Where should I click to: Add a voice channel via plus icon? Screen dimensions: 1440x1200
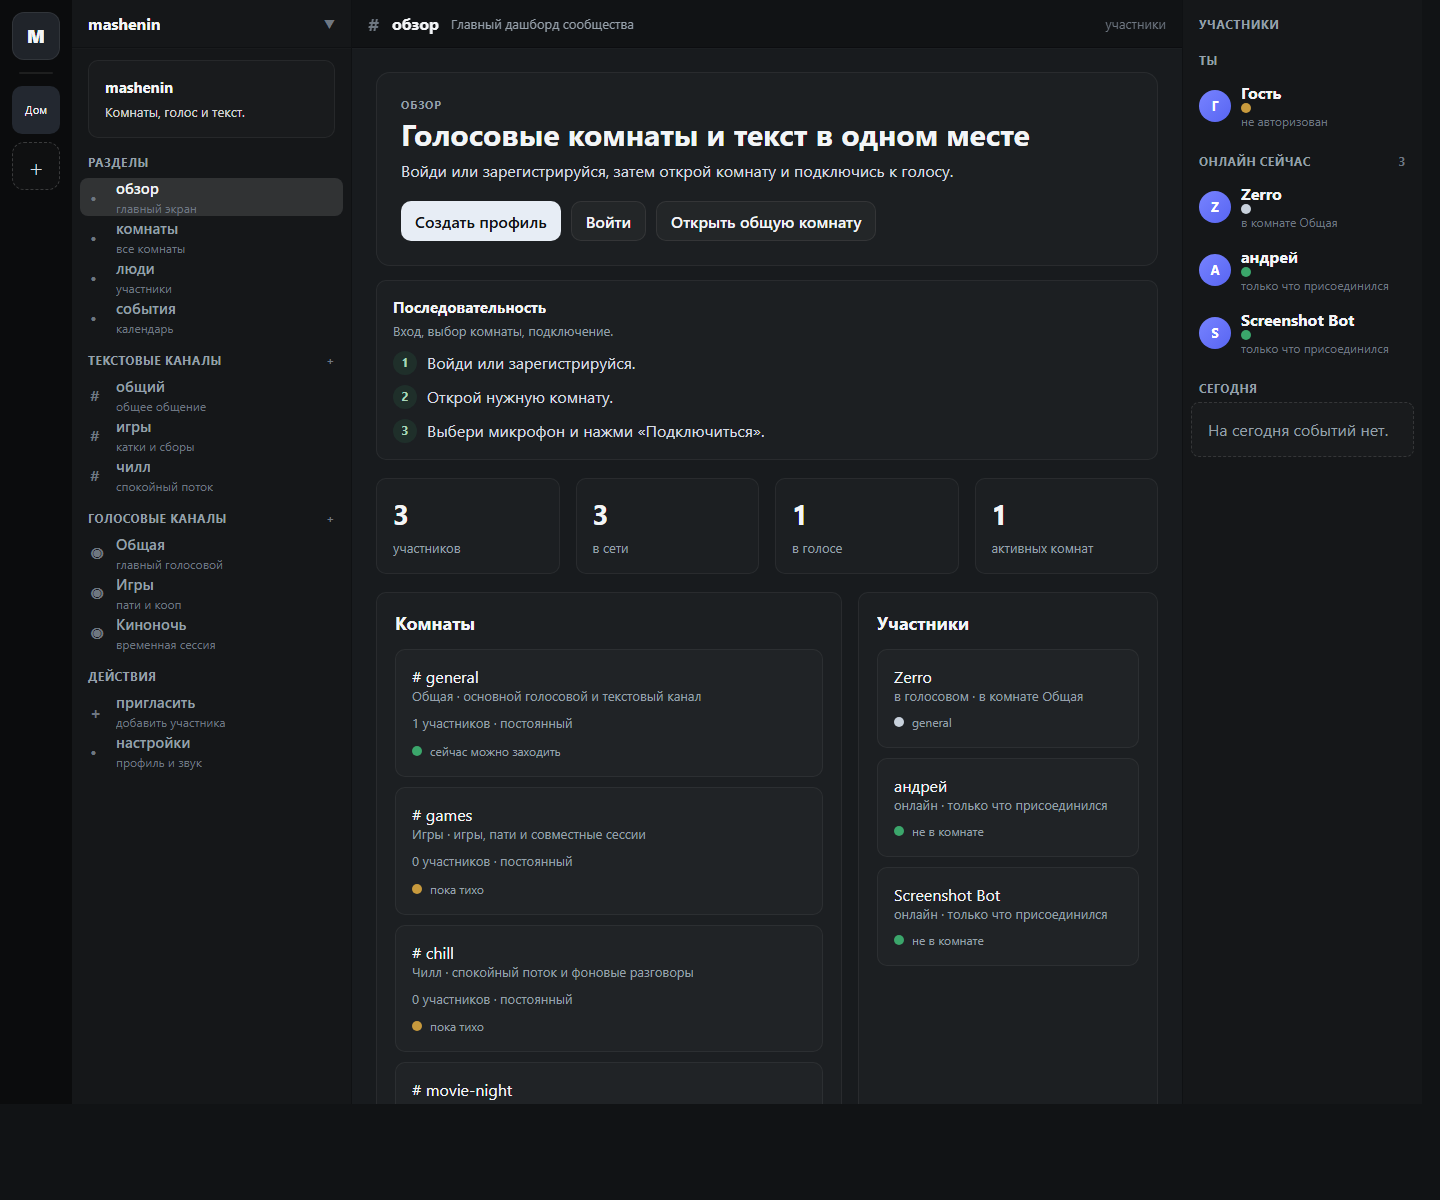pyautogui.click(x=330, y=519)
